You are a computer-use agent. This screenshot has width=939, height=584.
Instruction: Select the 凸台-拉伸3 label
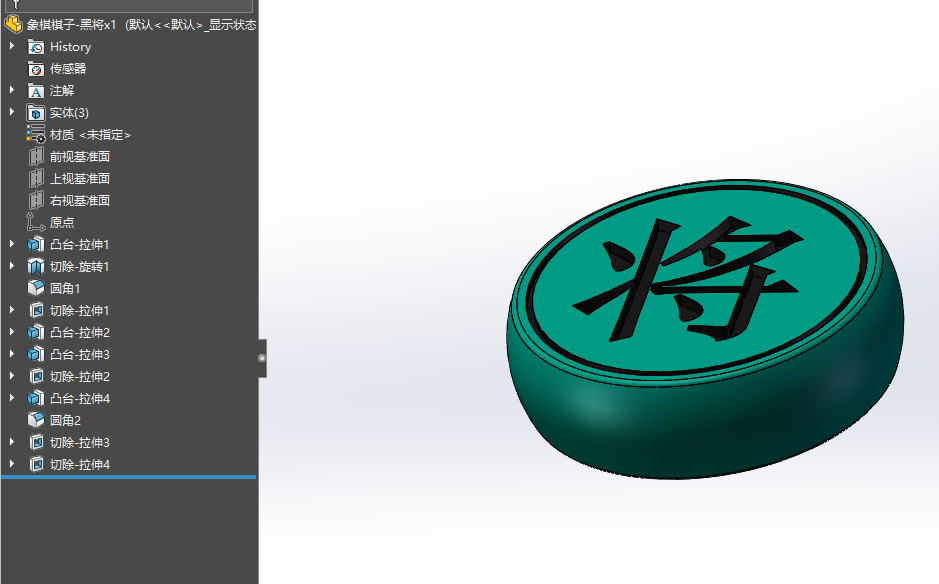(80, 355)
